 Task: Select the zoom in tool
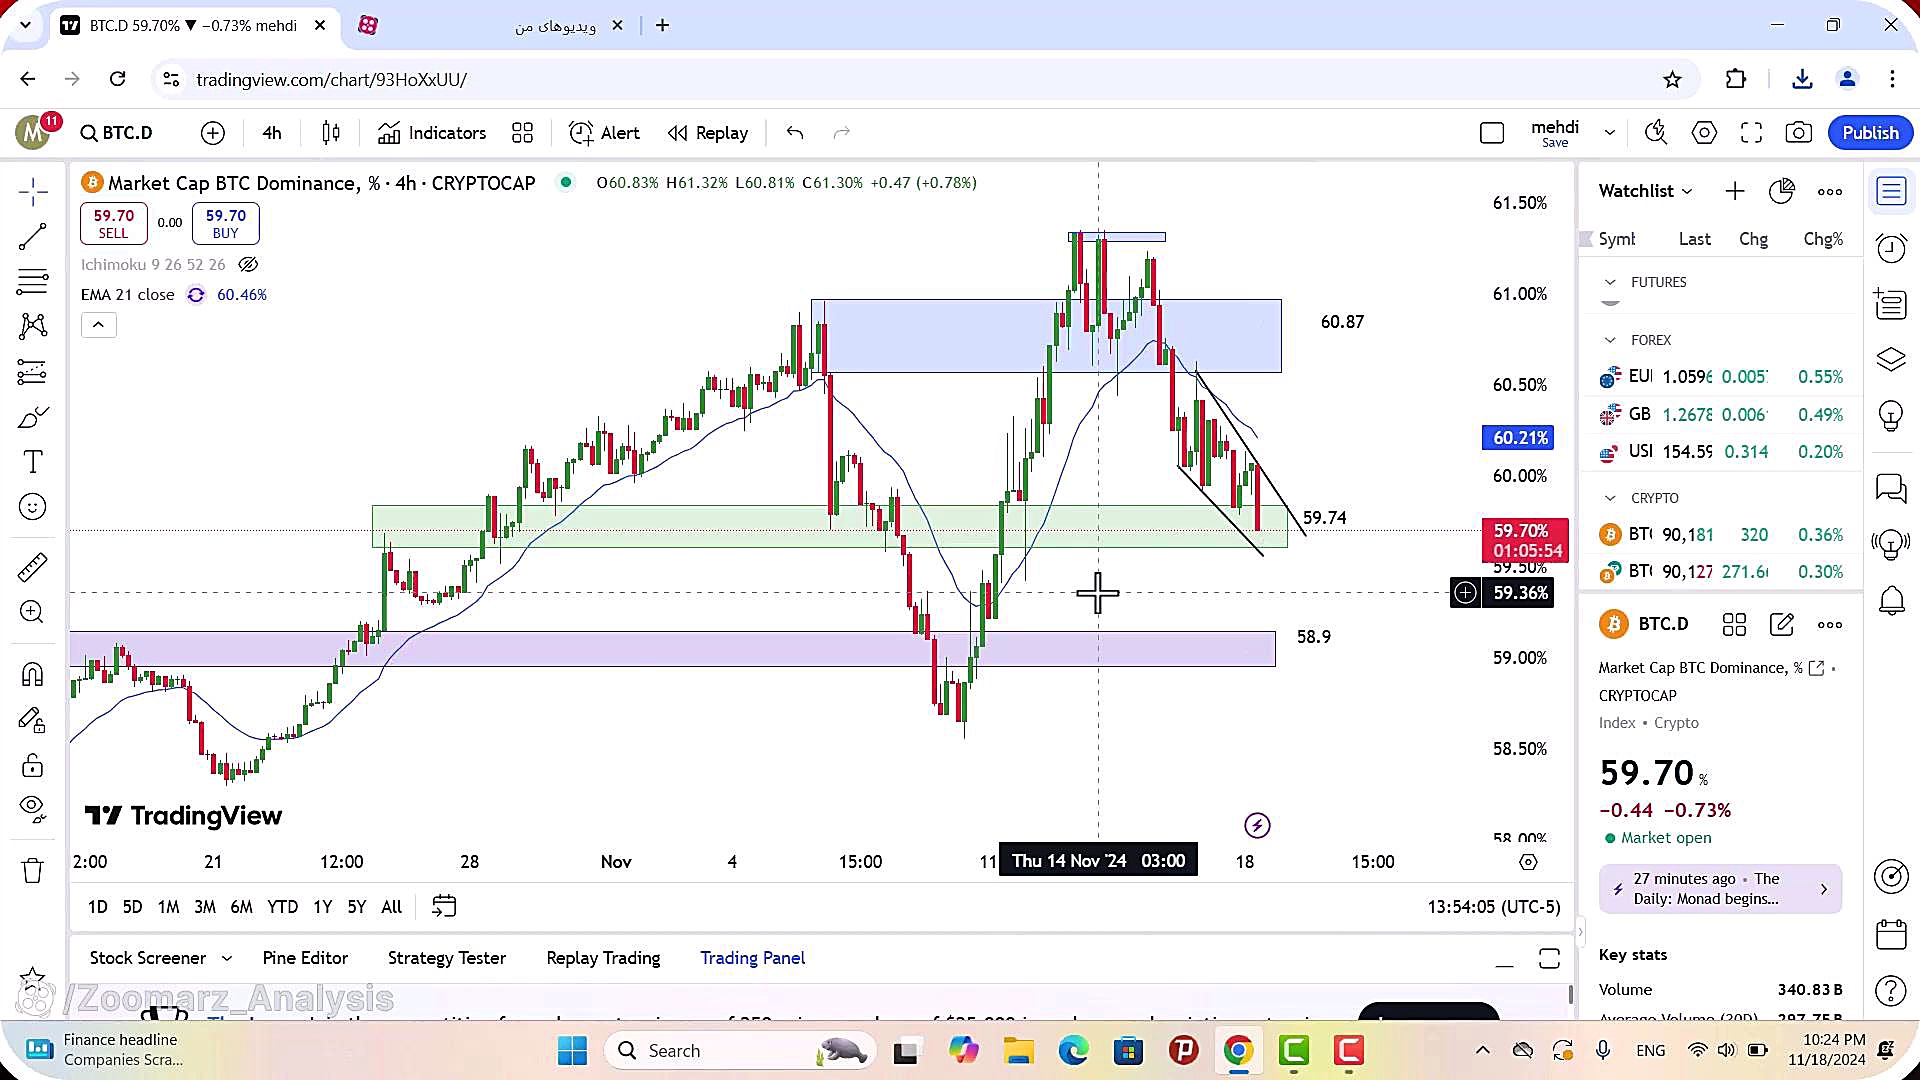coord(33,612)
